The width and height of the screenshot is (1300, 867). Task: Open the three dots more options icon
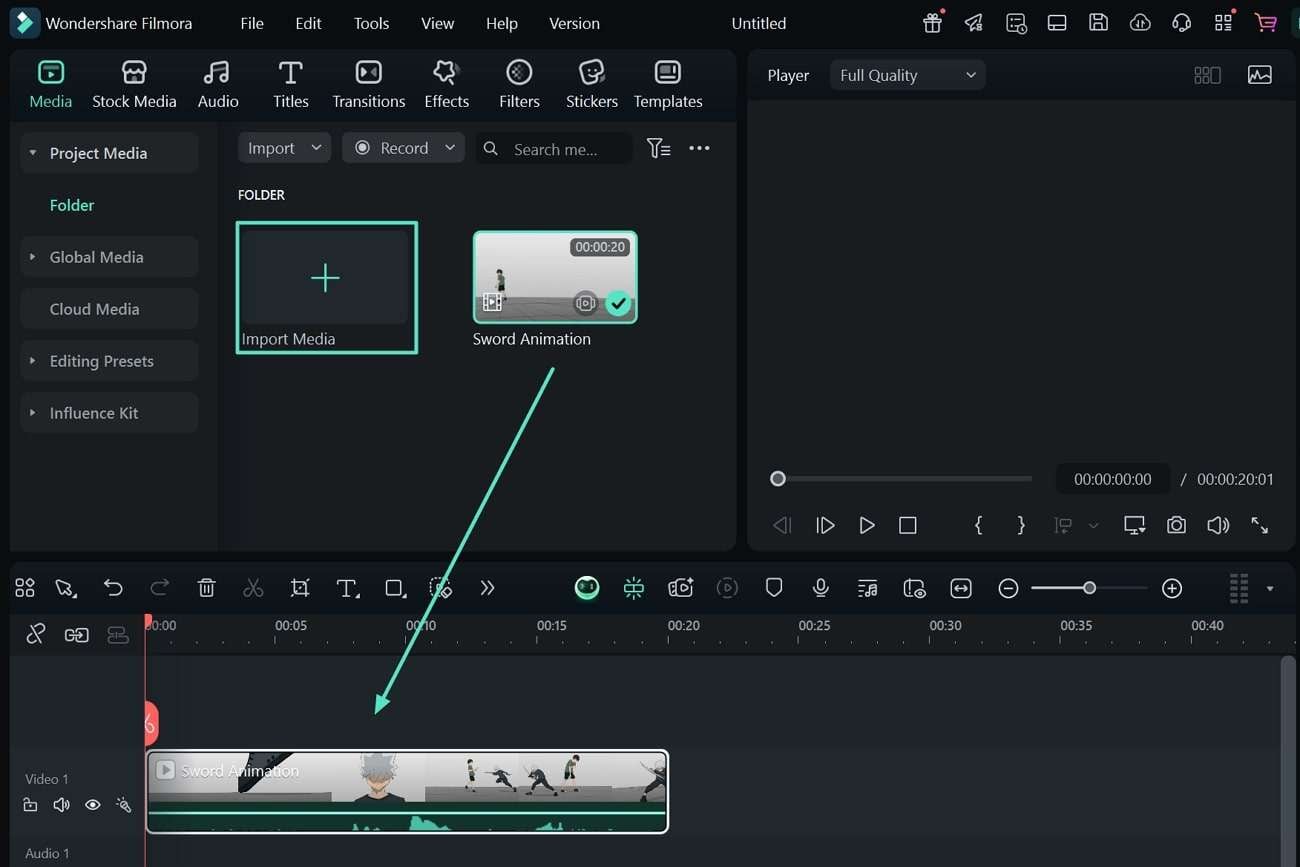click(699, 148)
